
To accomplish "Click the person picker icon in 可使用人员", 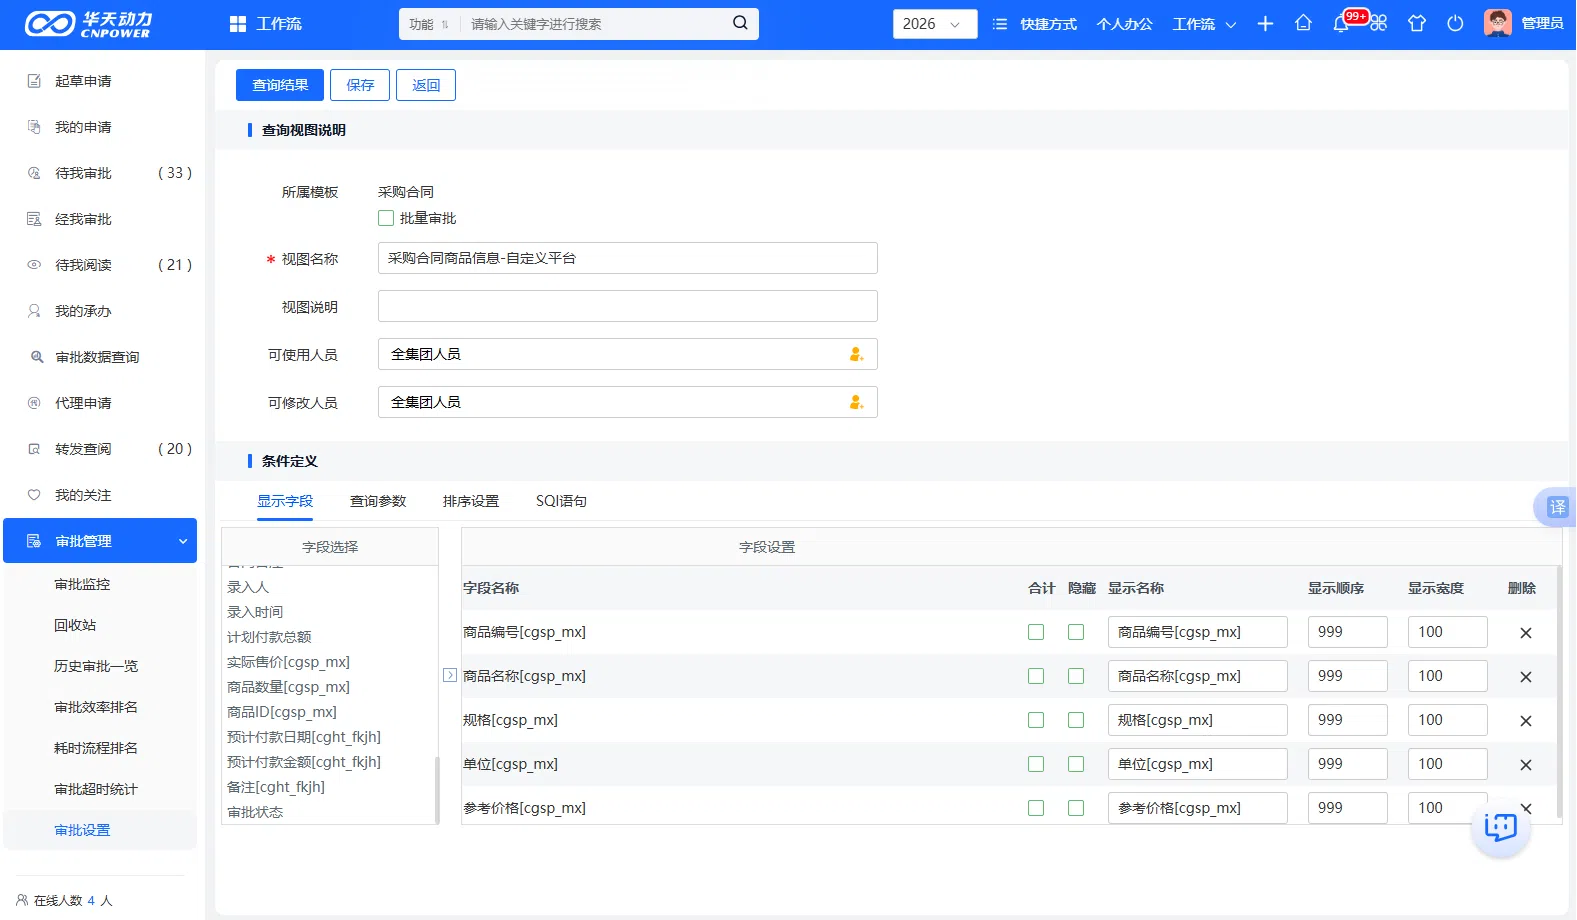I will [856, 354].
